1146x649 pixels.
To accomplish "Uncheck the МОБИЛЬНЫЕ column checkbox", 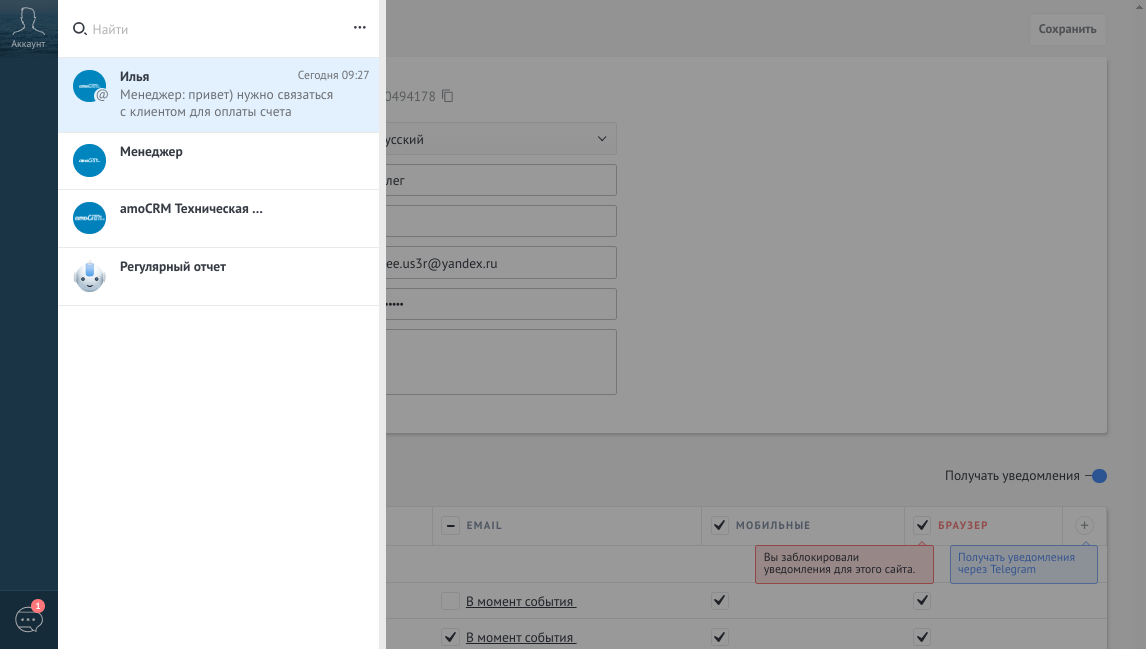I will click(720, 525).
